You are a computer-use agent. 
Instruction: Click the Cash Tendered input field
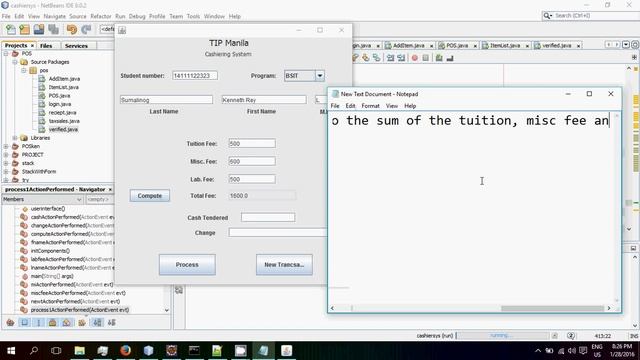(268, 218)
